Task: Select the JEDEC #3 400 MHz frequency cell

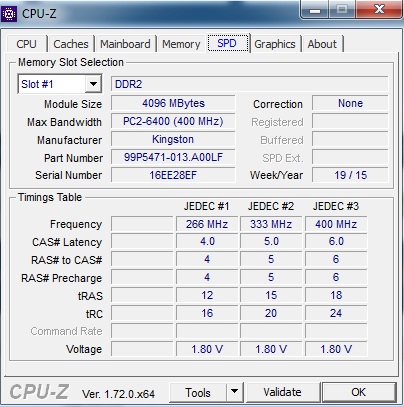Action: (336, 224)
